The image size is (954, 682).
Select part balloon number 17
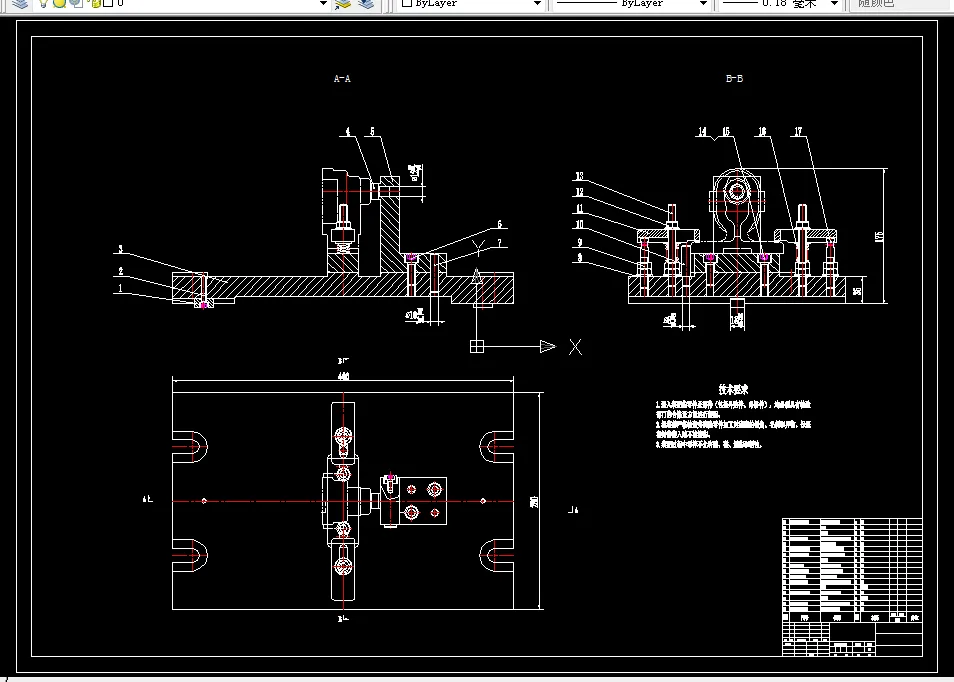pos(798,131)
